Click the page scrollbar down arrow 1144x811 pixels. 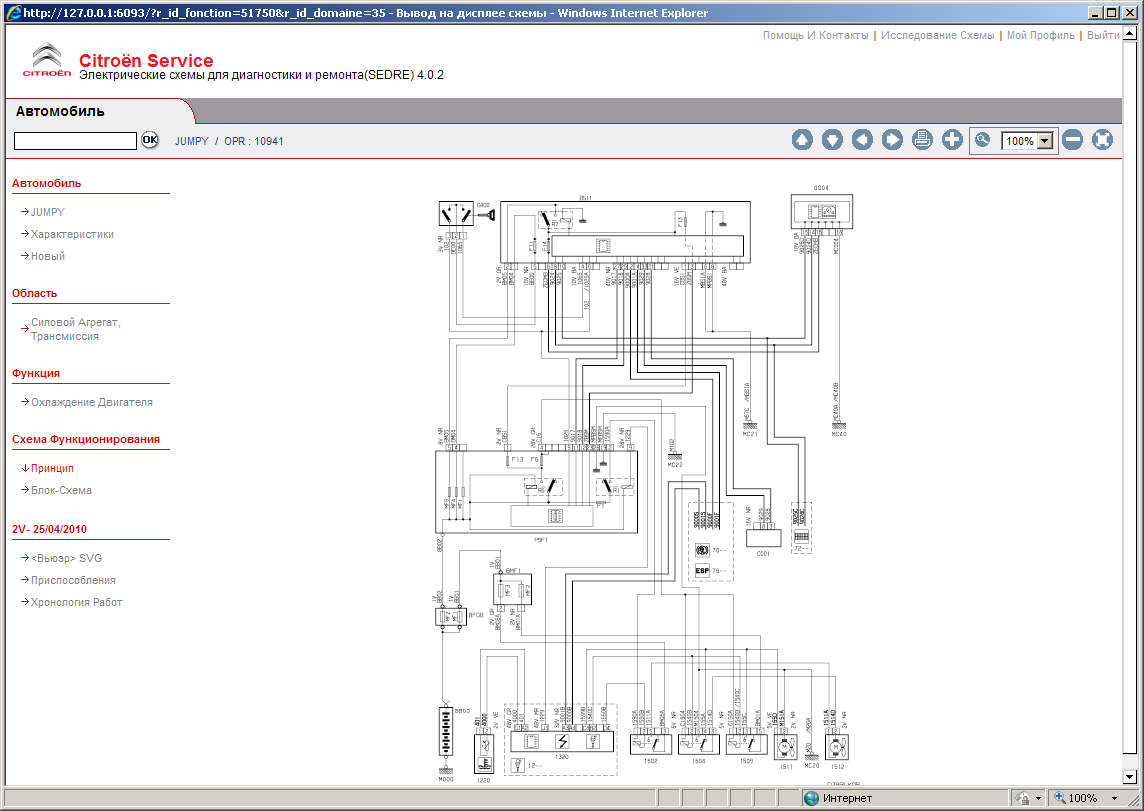1129,777
